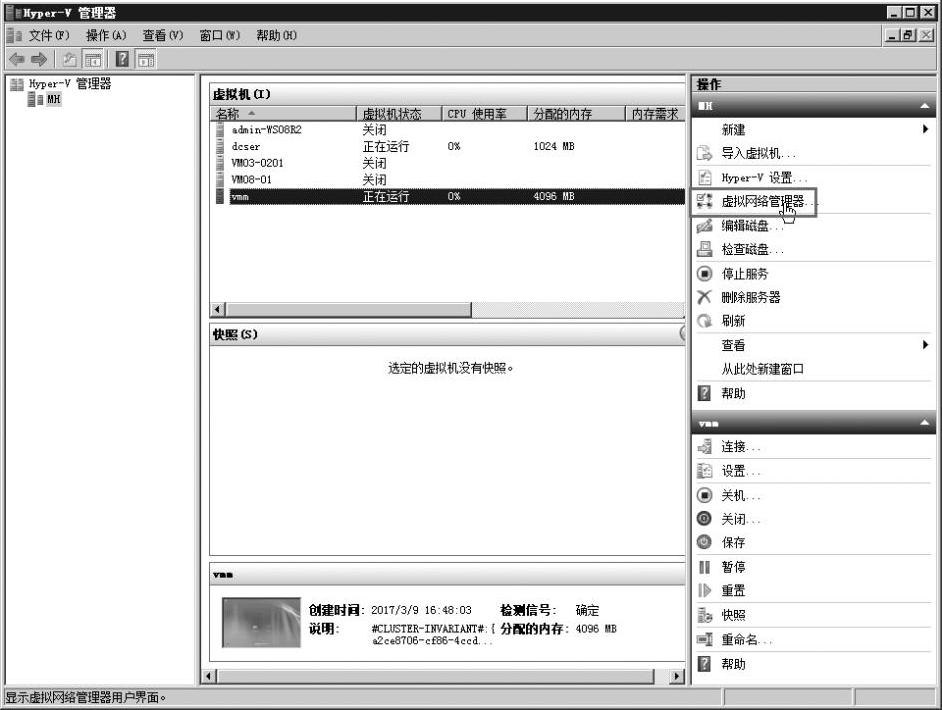The width and height of the screenshot is (942, 710).
Task: Select the VM03-0201 virtual machine row
Action: click(449, 163)
